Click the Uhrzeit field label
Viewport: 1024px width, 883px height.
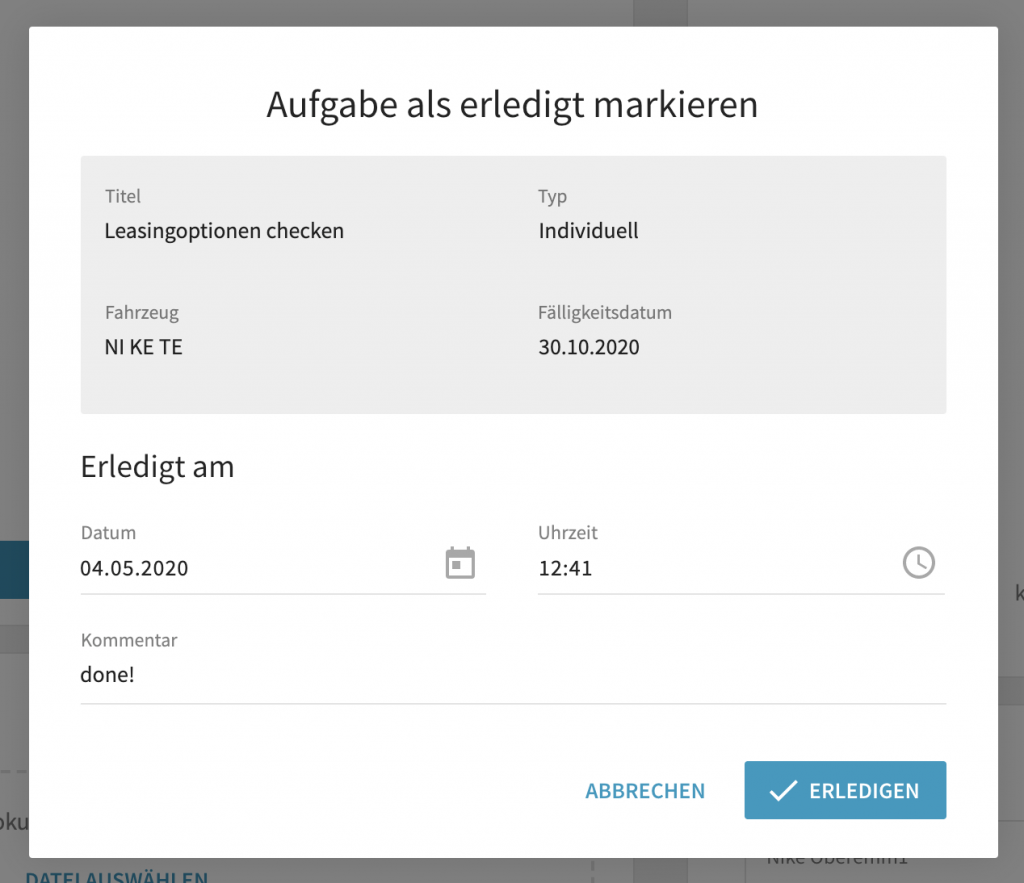click(x=568, y=533)
